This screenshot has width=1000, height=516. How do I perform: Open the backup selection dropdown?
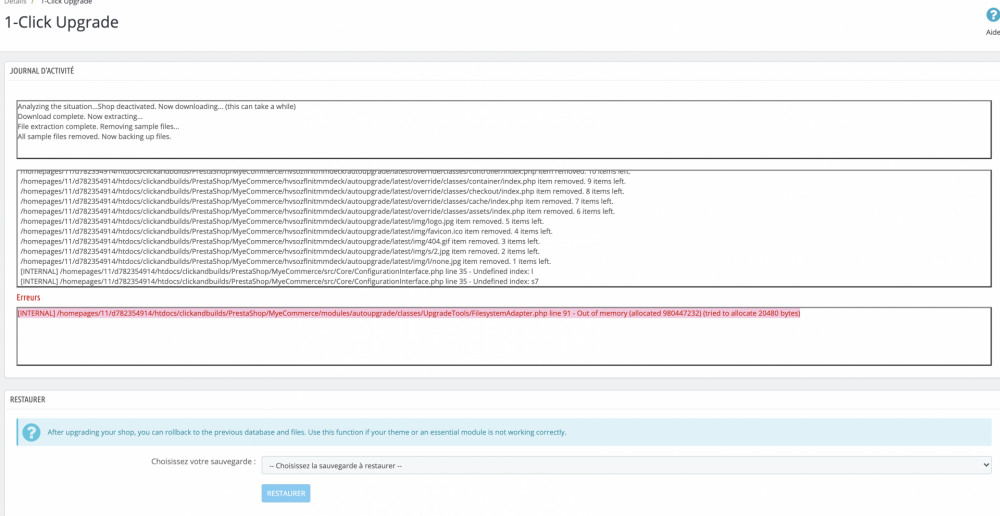[x=626, y=466]
